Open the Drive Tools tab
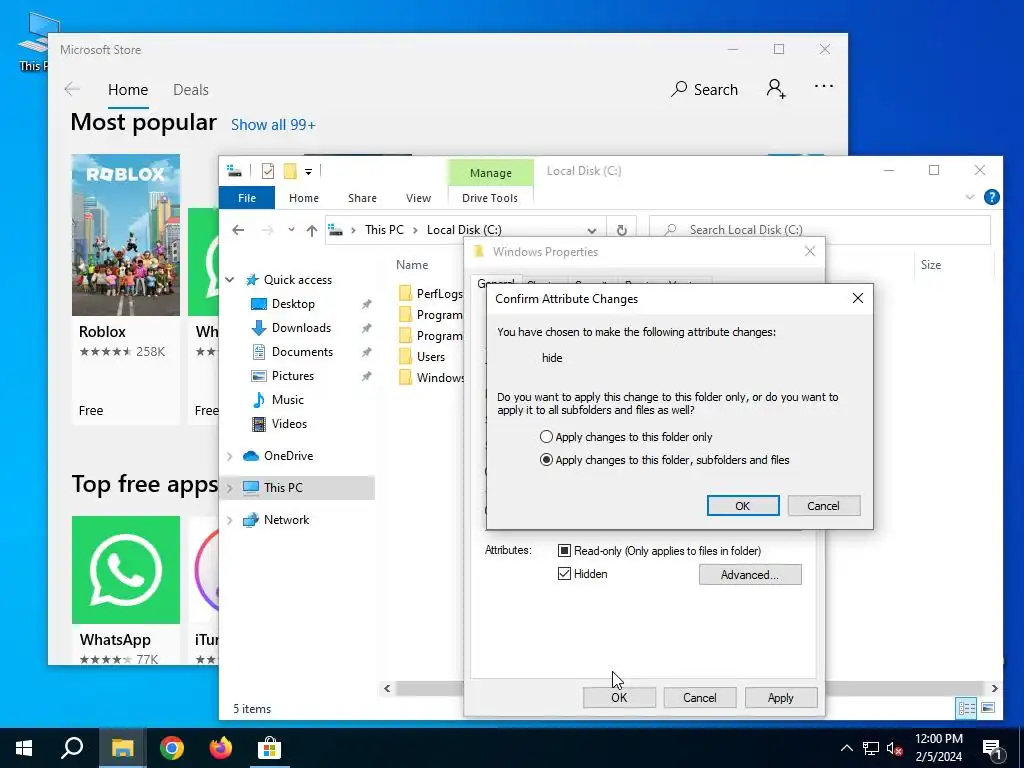 (490, 198)
